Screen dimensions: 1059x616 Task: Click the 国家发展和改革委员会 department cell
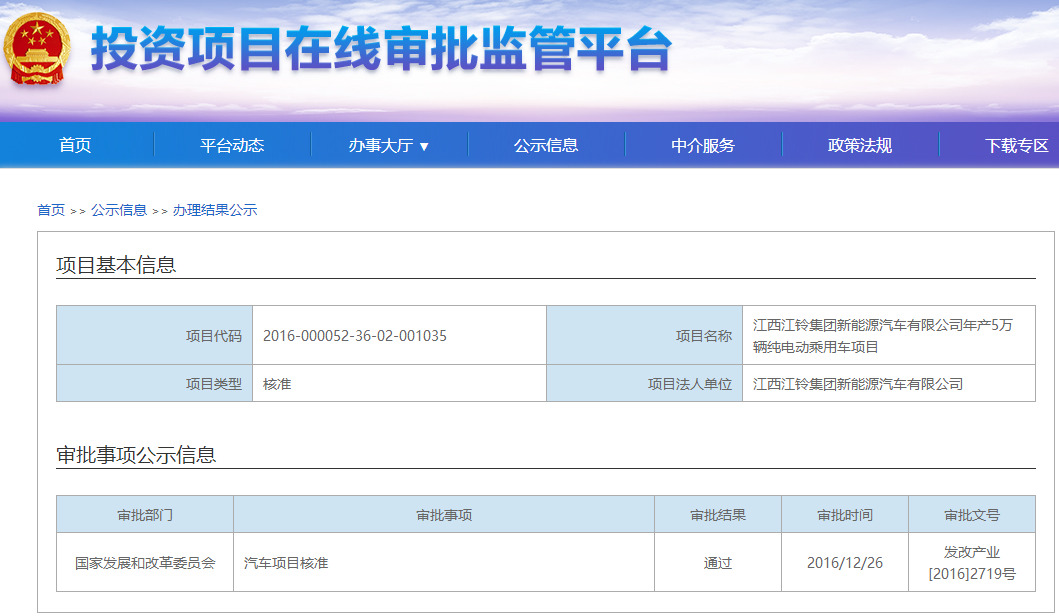click(x=144, y=562)
